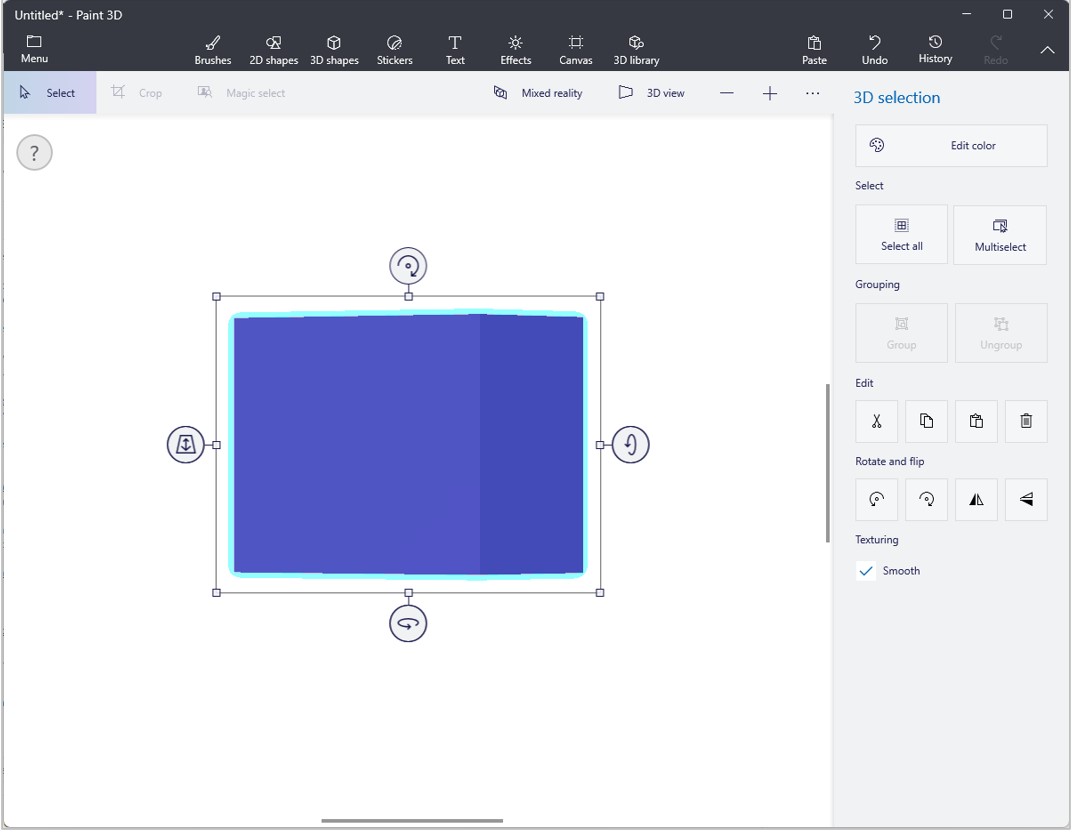Open the overflow menu with three dots
Screen dimensions: 1075x832
pos(813,92)
